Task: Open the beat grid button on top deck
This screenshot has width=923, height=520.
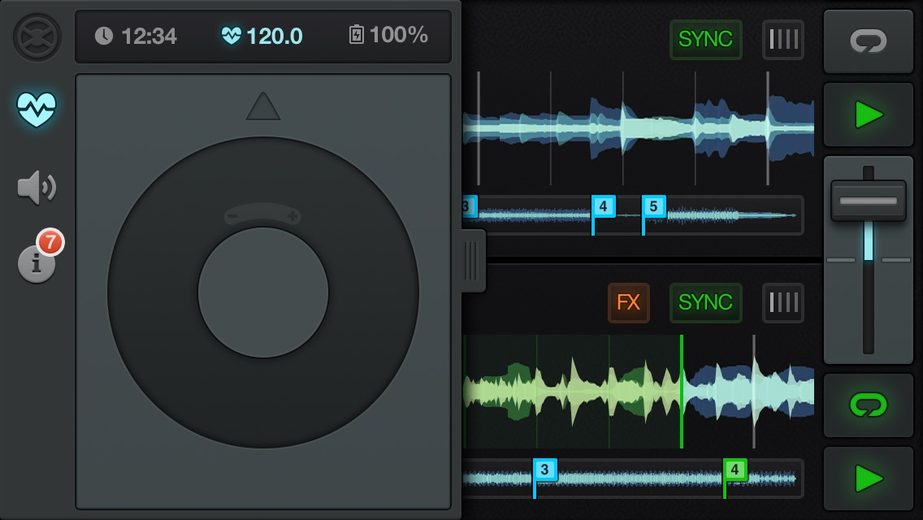Action: (783, 39)
